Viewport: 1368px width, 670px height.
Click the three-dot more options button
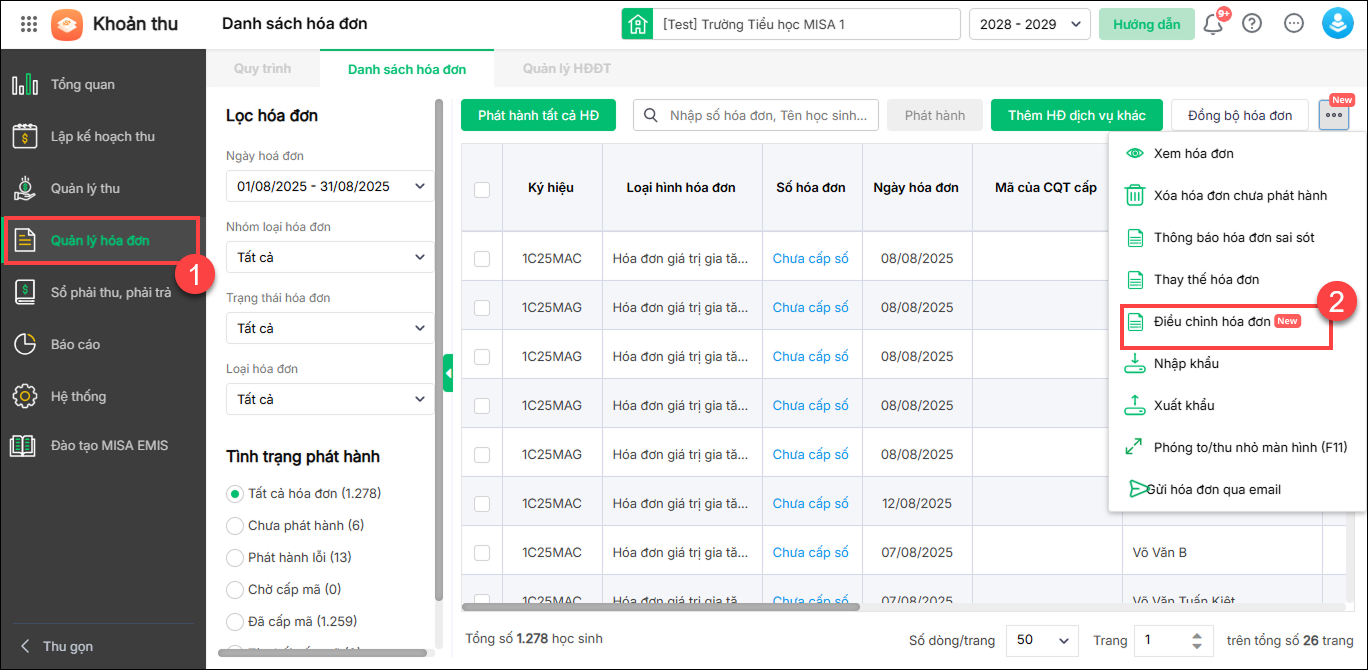[1333, 116]
